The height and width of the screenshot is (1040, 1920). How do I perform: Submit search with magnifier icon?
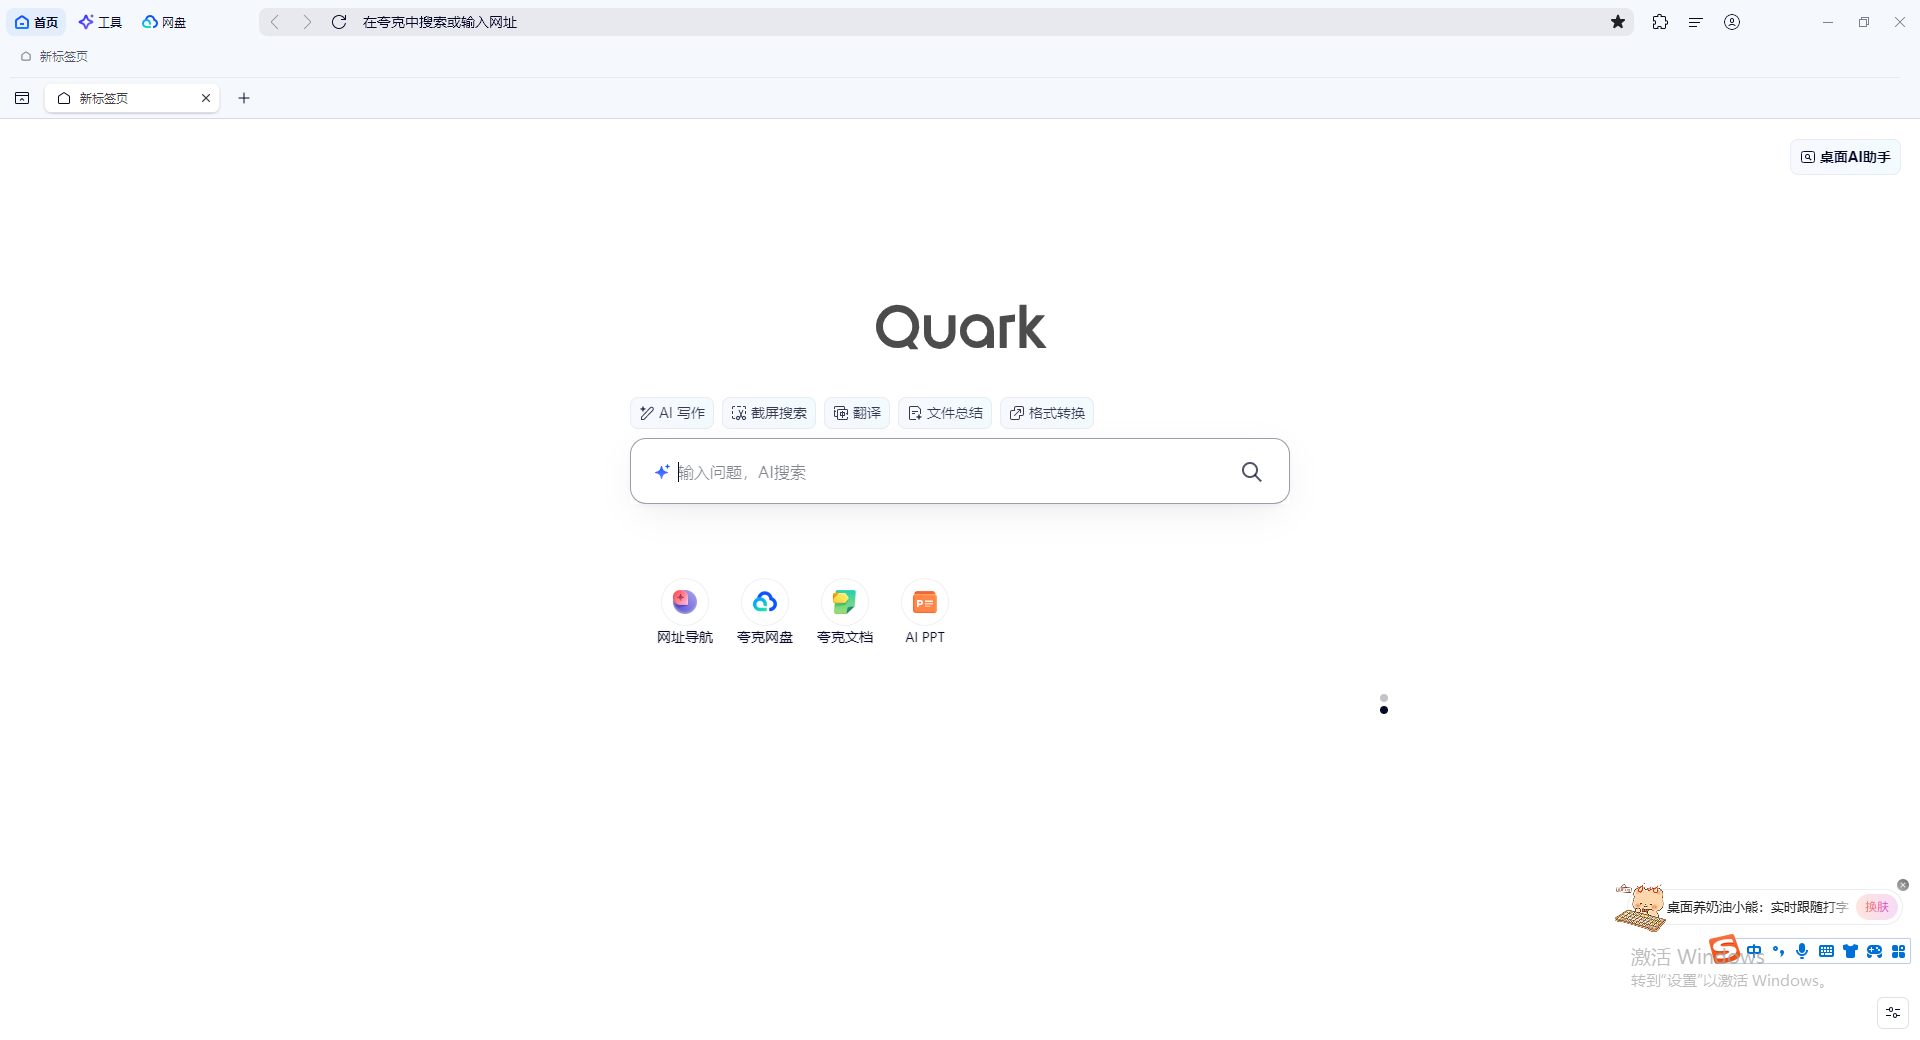pyautogui.click(x=1252, y=472)
